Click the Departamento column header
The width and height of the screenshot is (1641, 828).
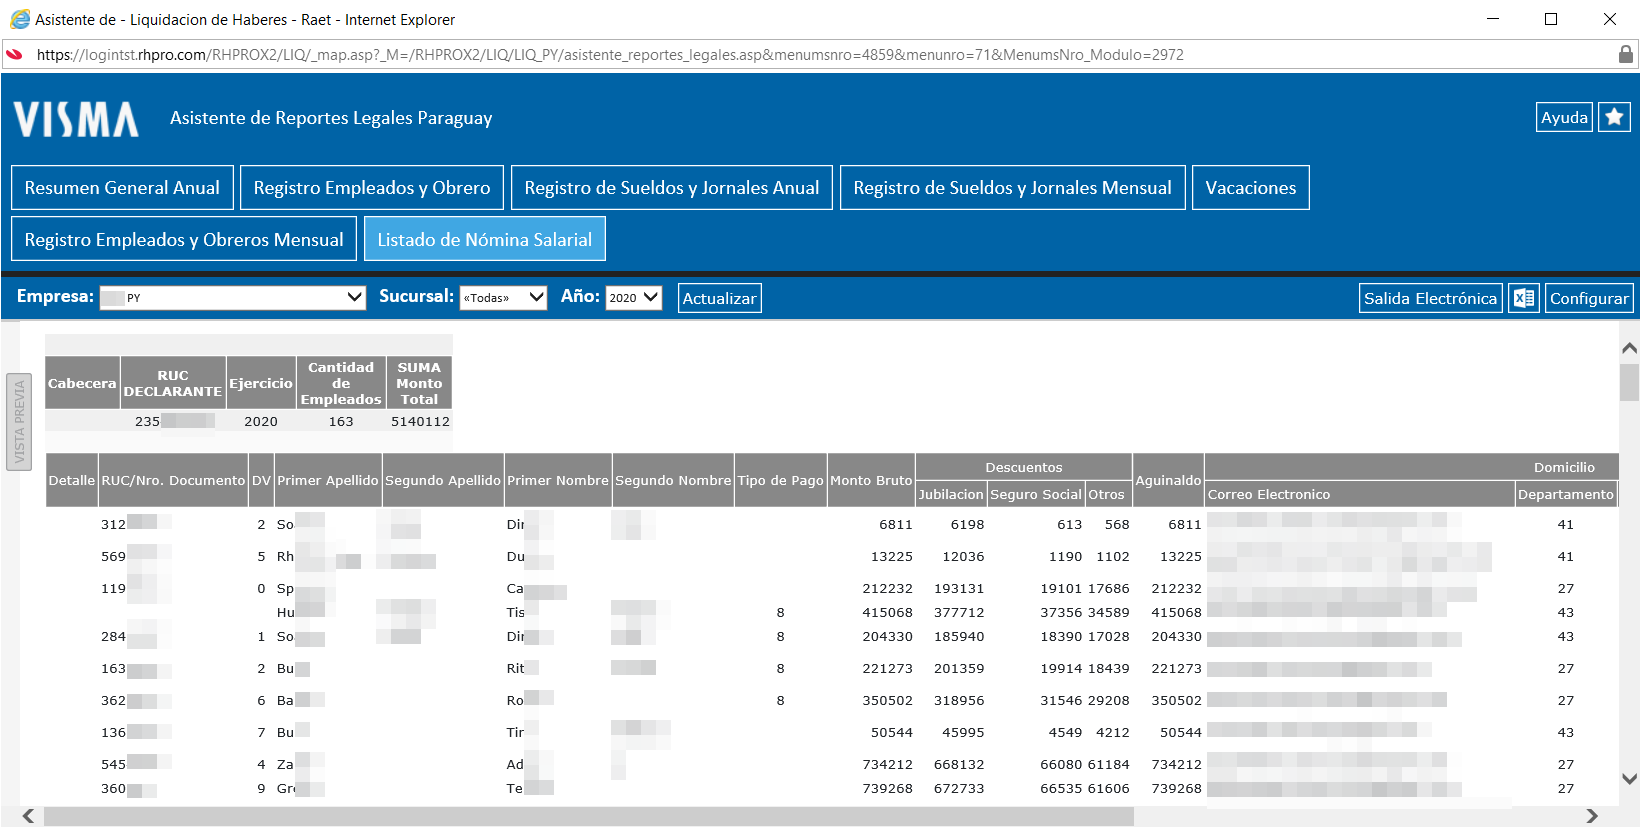[x=1566, y=494]
